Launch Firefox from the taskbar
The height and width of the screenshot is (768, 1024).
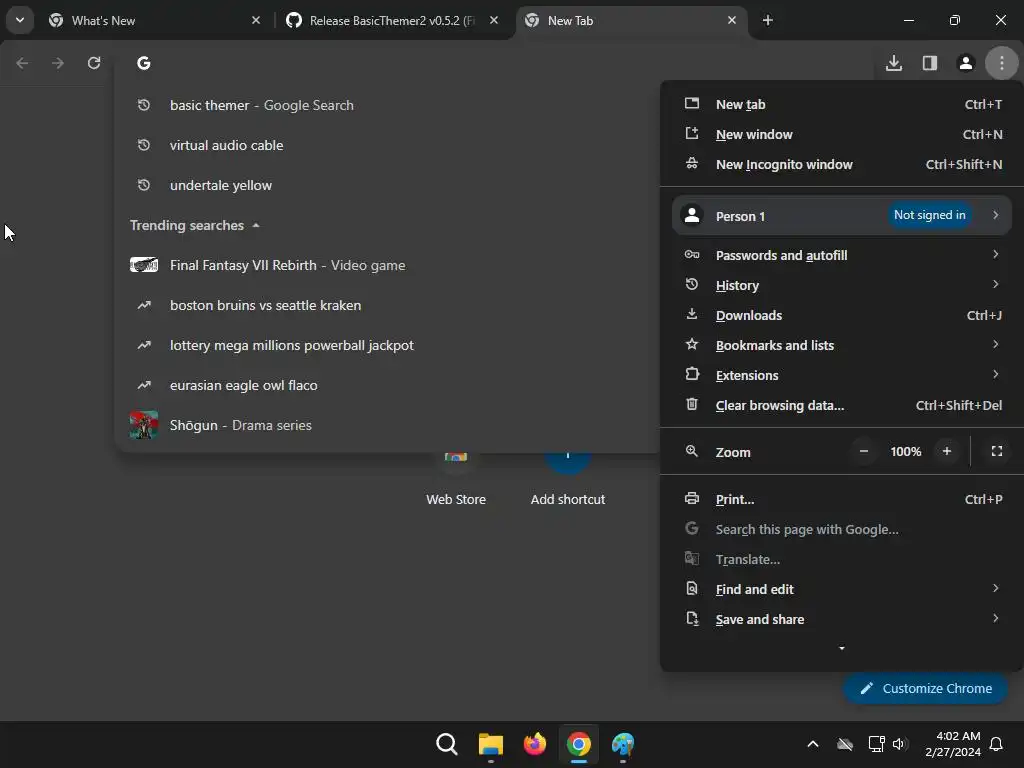(x=535, y=744)
